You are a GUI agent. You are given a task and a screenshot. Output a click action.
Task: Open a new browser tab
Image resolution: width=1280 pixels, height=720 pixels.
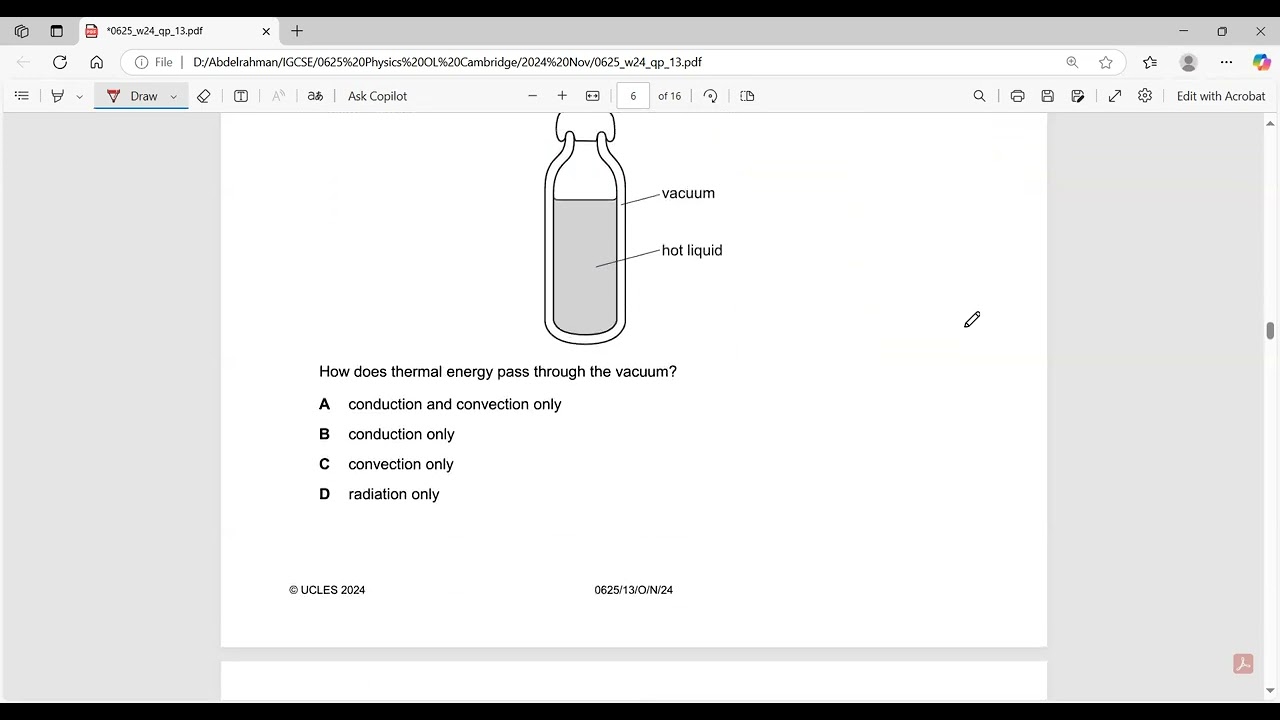[297, 31]
